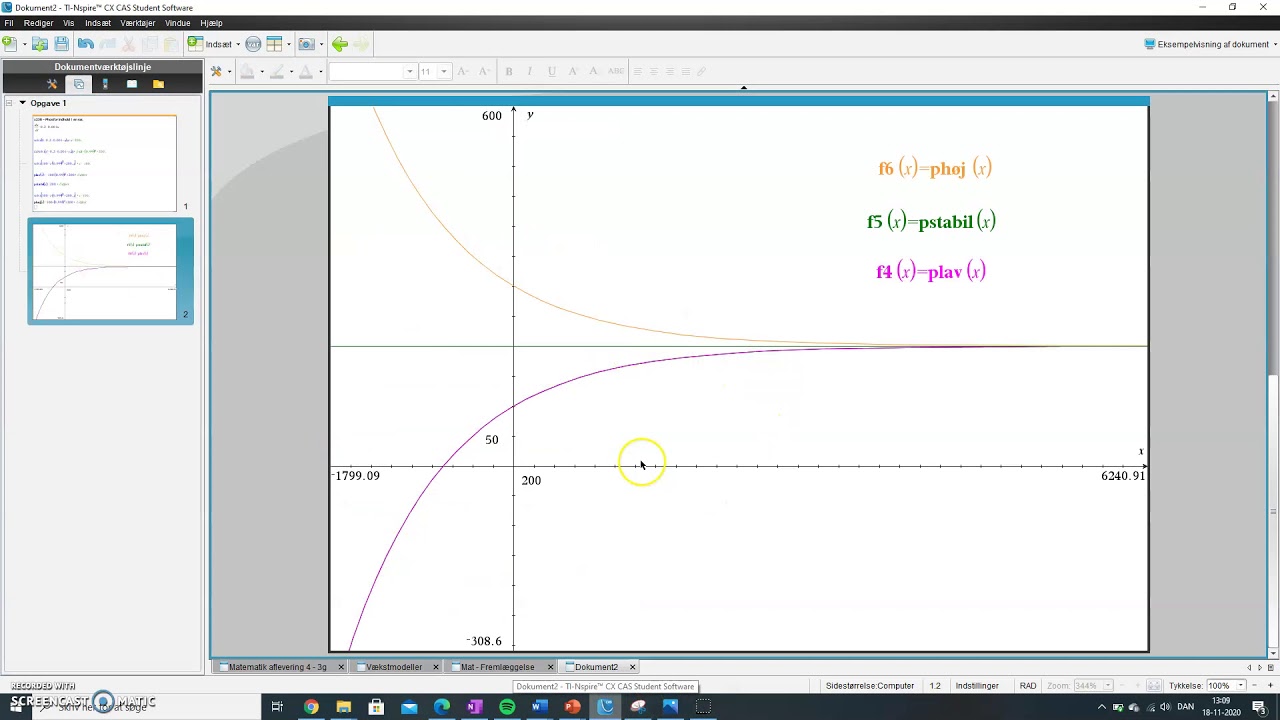
Task: Click the page layout icon
Action: (x=274, y=44)
